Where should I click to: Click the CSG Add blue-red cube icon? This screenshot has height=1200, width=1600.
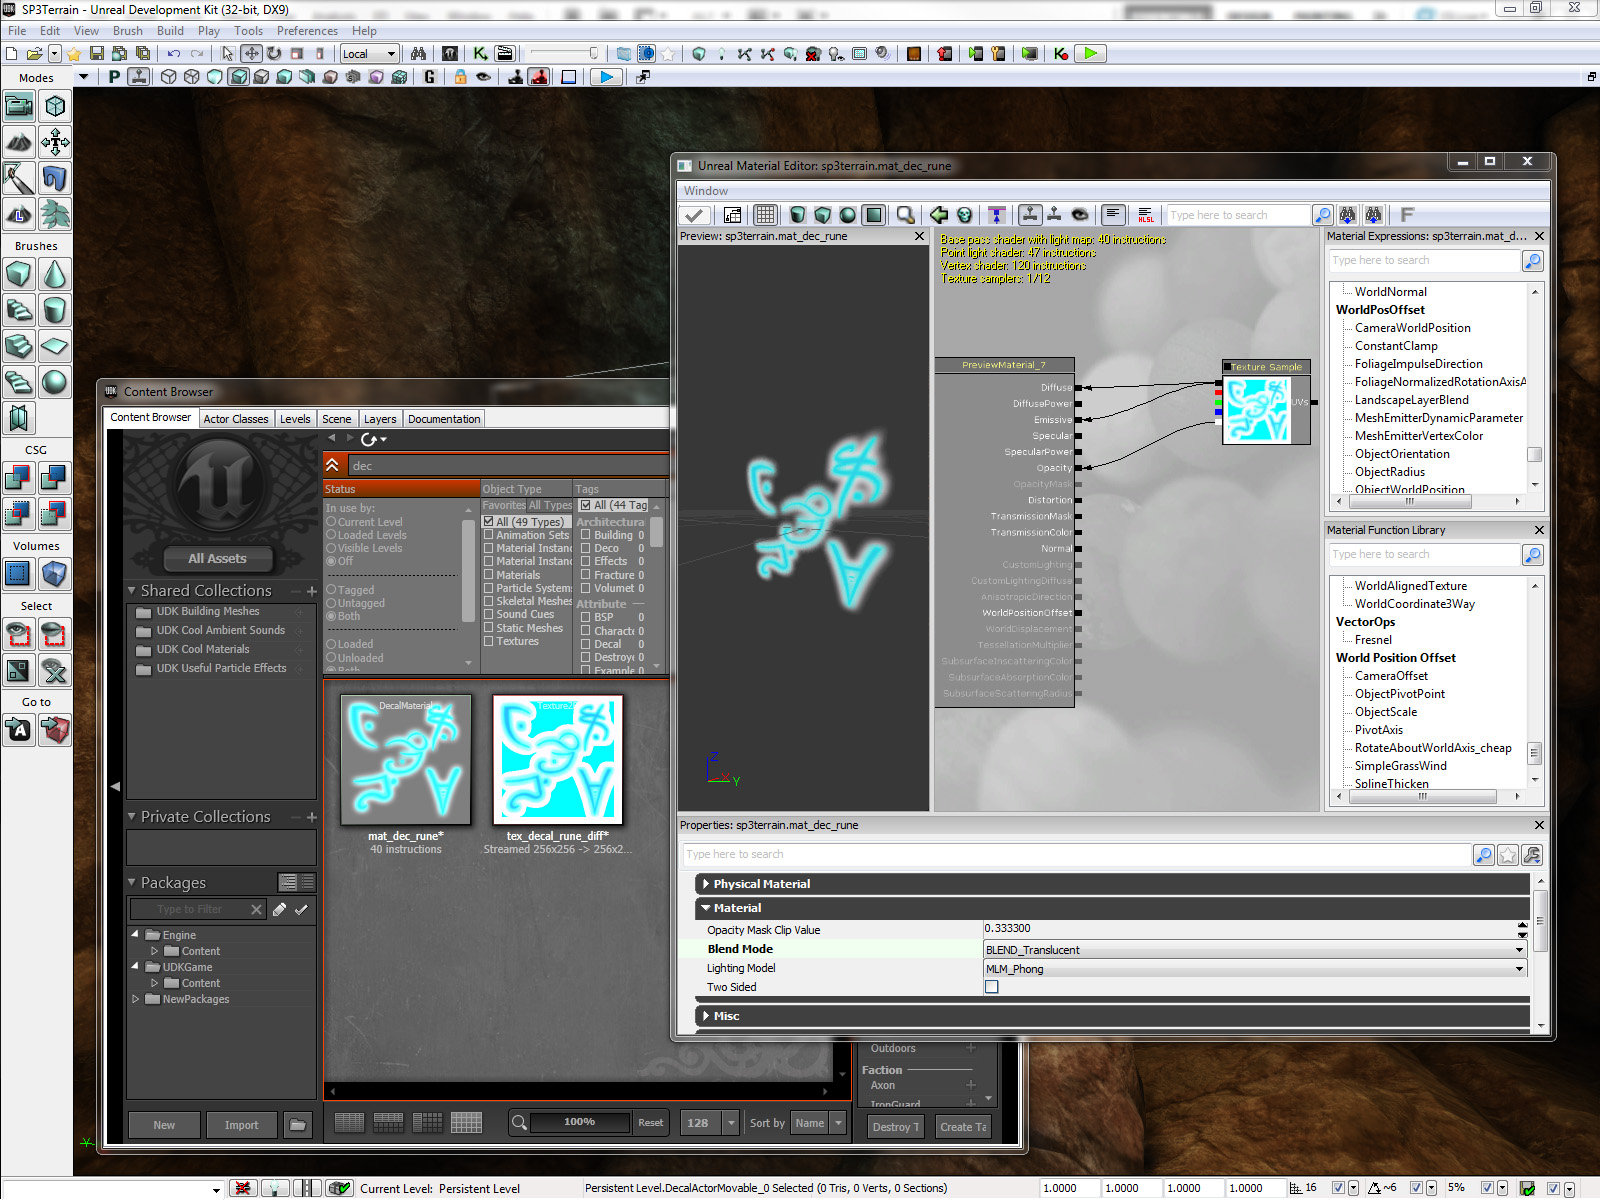(19, 478)
